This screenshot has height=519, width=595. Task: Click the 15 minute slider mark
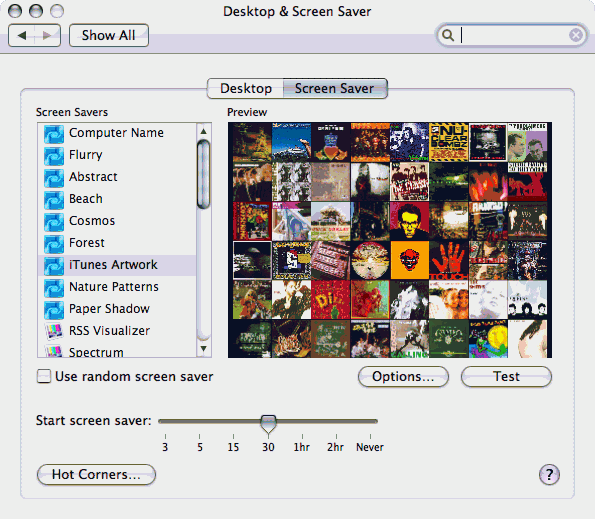click(233, 447)
